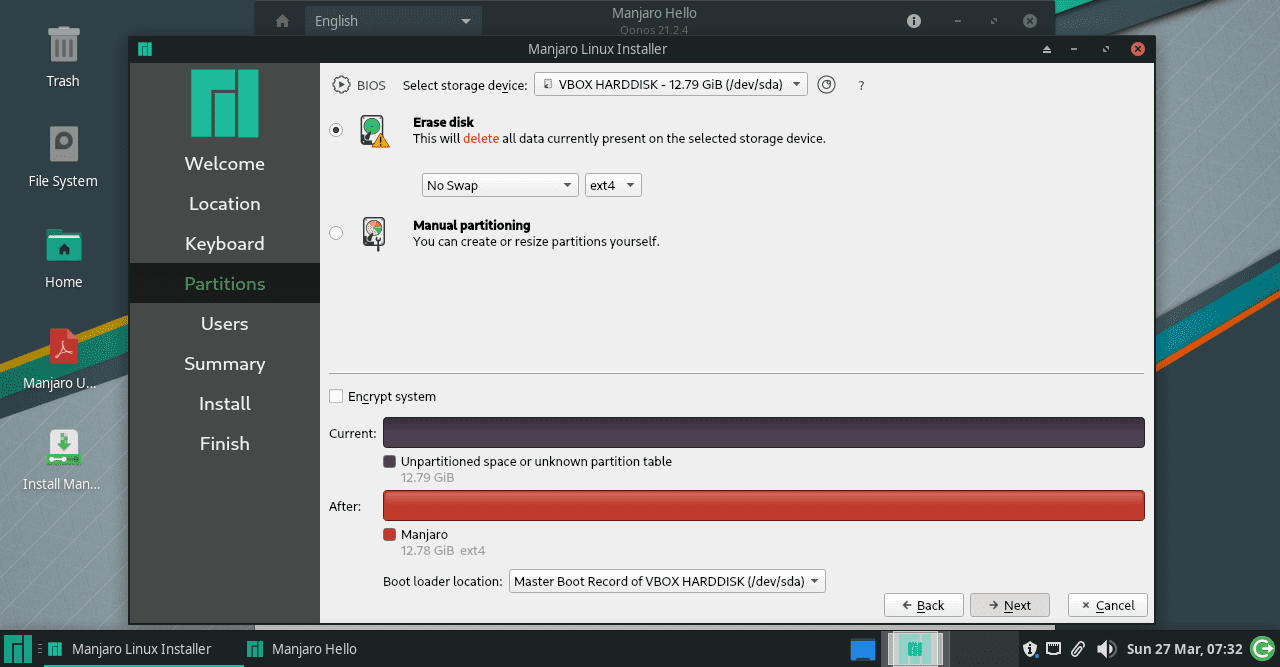Click the dark Unpartitioned space legend swatch
The image size is (1280, 667).
tap(389, 462)
